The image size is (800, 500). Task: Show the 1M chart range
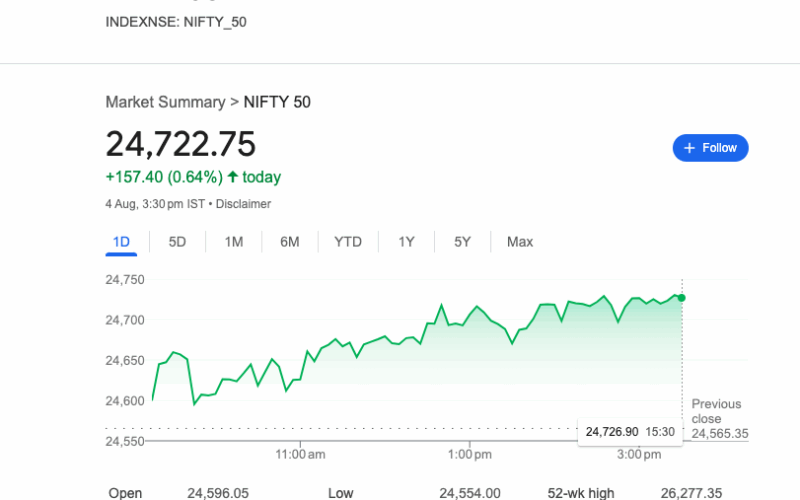click(234, 242)
